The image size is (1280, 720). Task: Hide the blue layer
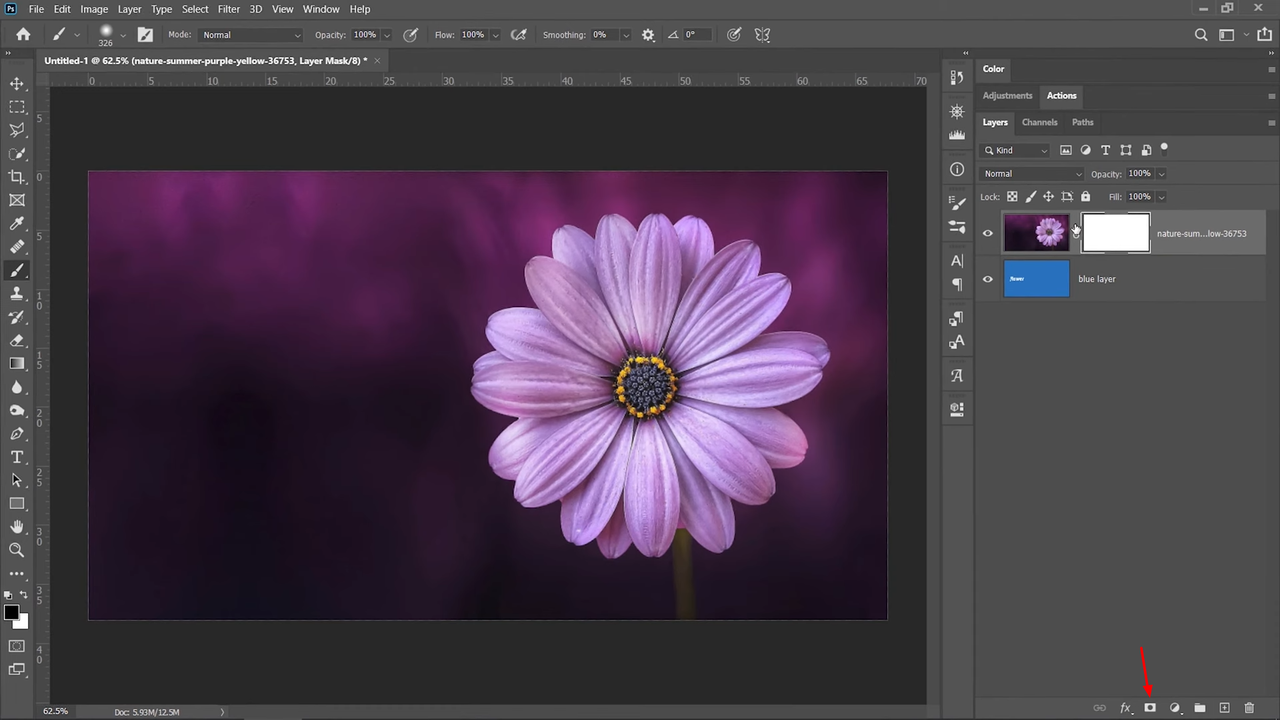(987, 278)
